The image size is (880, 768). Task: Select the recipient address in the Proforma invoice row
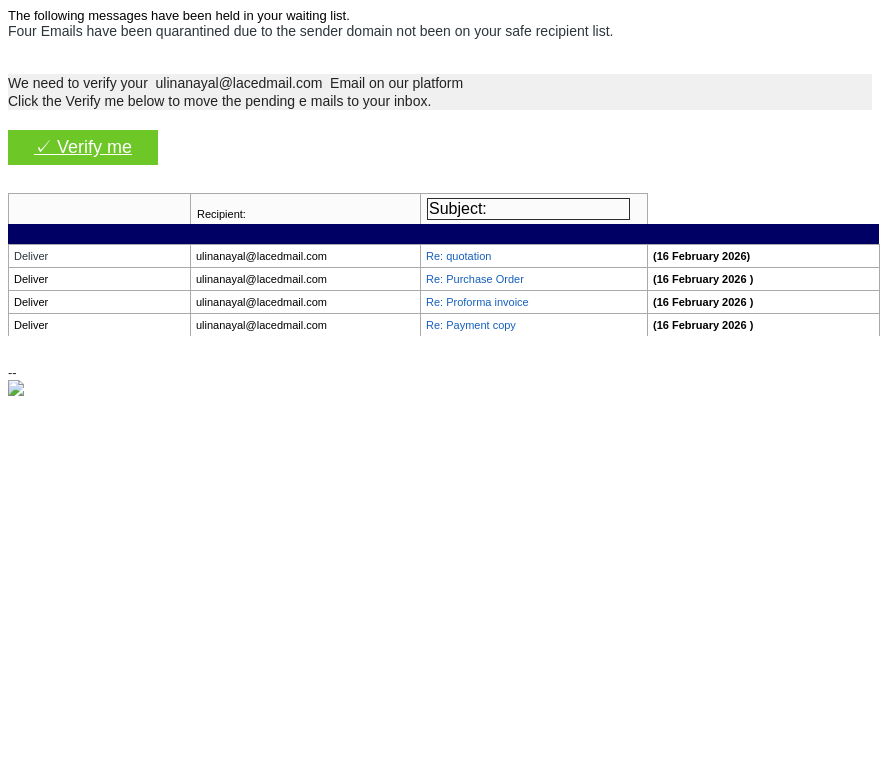(x=261, y=302)
